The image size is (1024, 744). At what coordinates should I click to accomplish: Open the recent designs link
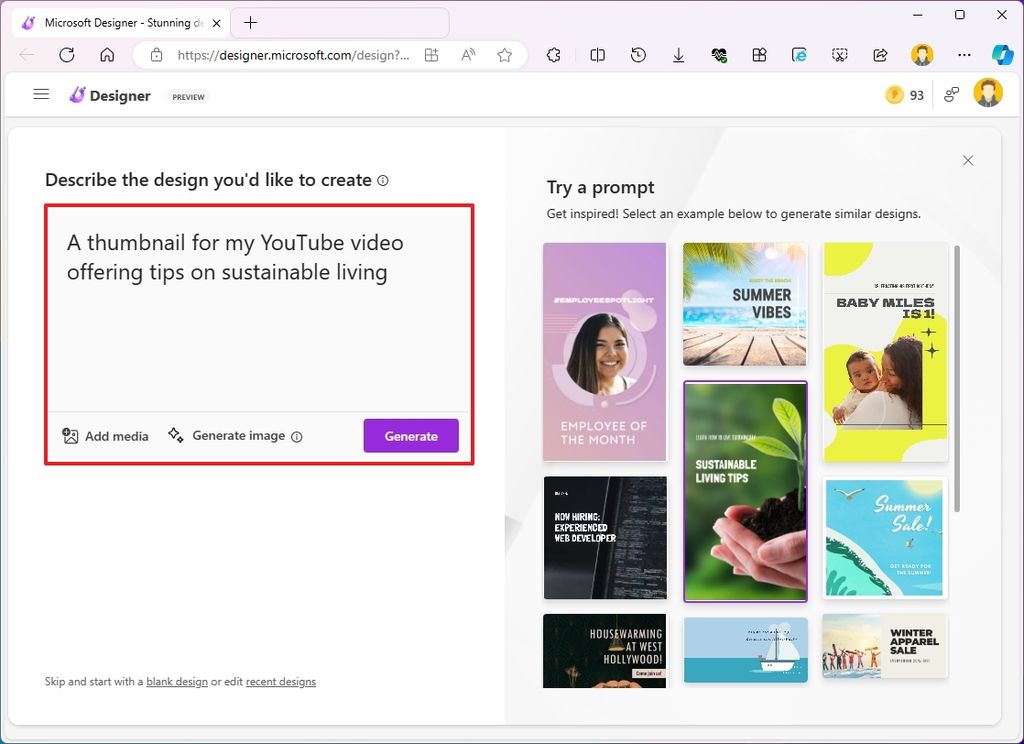(281, 682)
